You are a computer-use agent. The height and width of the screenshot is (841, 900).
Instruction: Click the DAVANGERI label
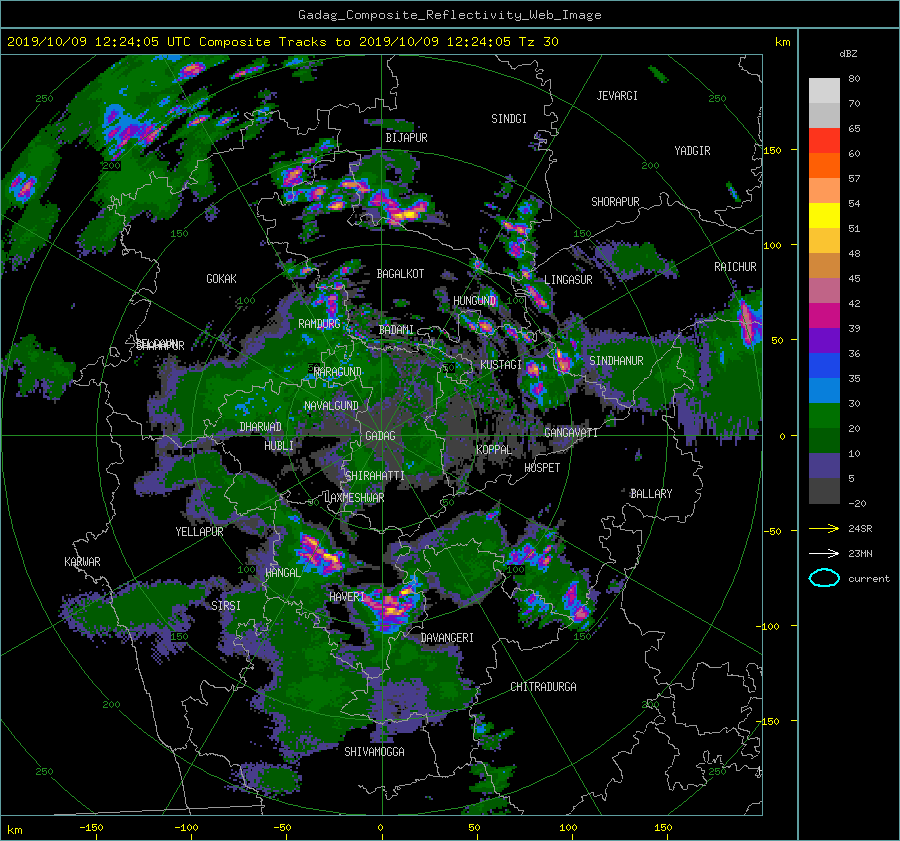point(447,638)
